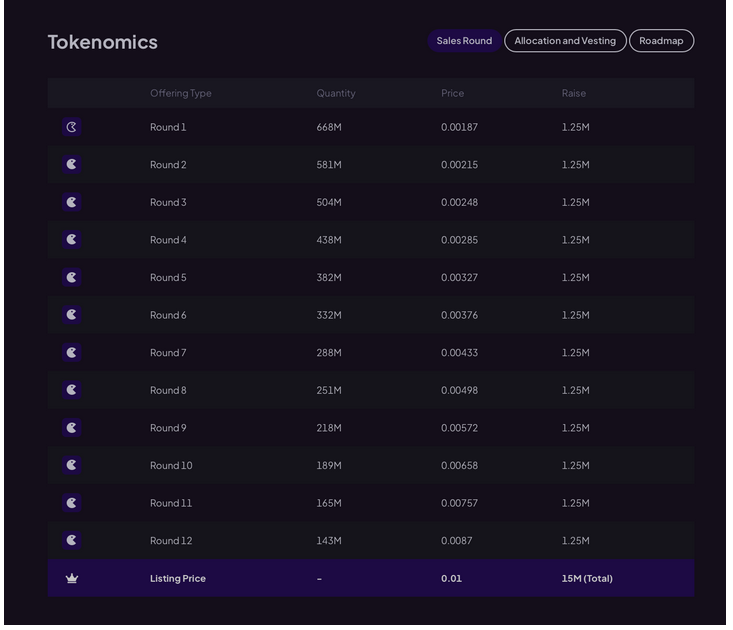Click the Round 8 token icon
The image size is (733, 630).
(71, 390)
